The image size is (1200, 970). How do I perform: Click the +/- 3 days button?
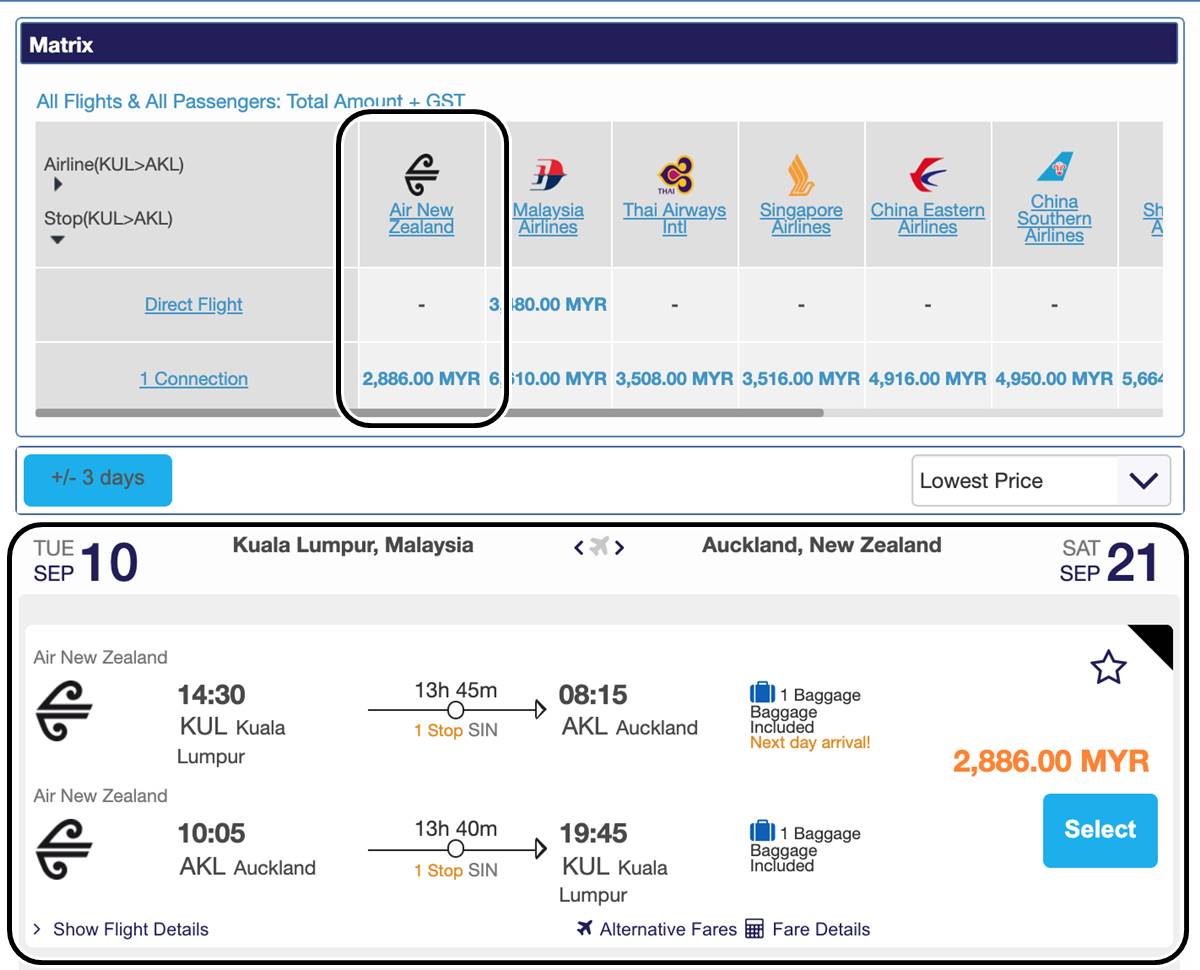[98, 480]
